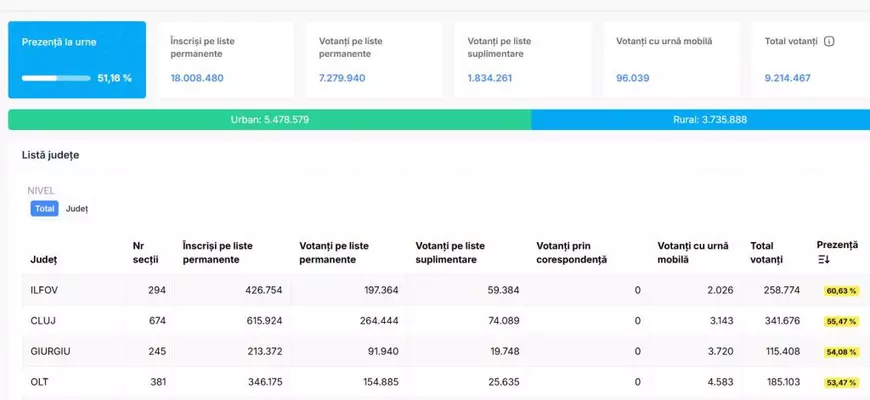
Task: Click ILFOV's 60,63 % turnout badge
Action: [x=841, y=291]
